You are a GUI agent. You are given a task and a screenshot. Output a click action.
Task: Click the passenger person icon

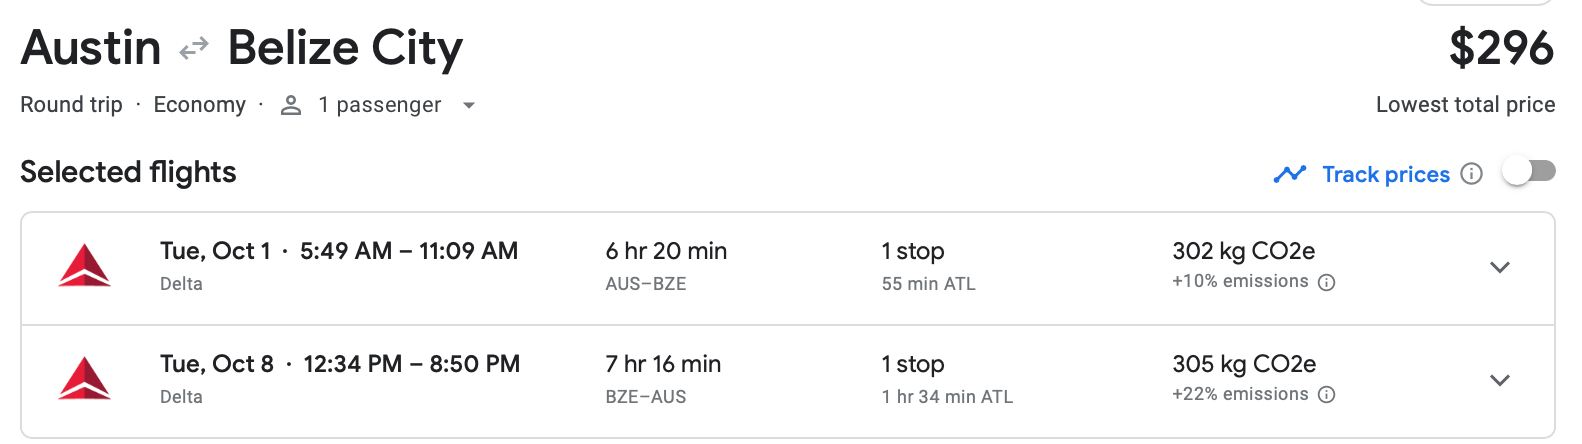291,105
